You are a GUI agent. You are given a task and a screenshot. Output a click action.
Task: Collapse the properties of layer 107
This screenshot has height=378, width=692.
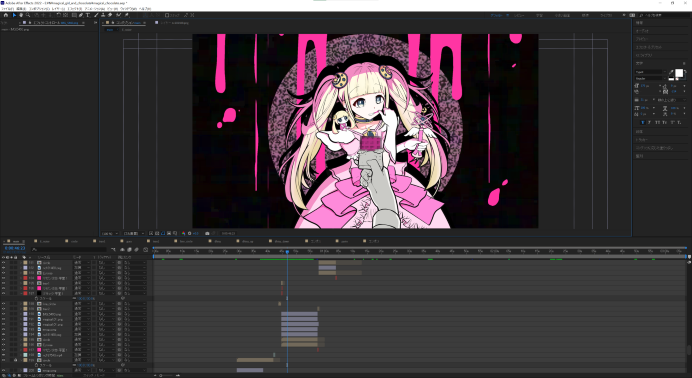click(21, 293)
